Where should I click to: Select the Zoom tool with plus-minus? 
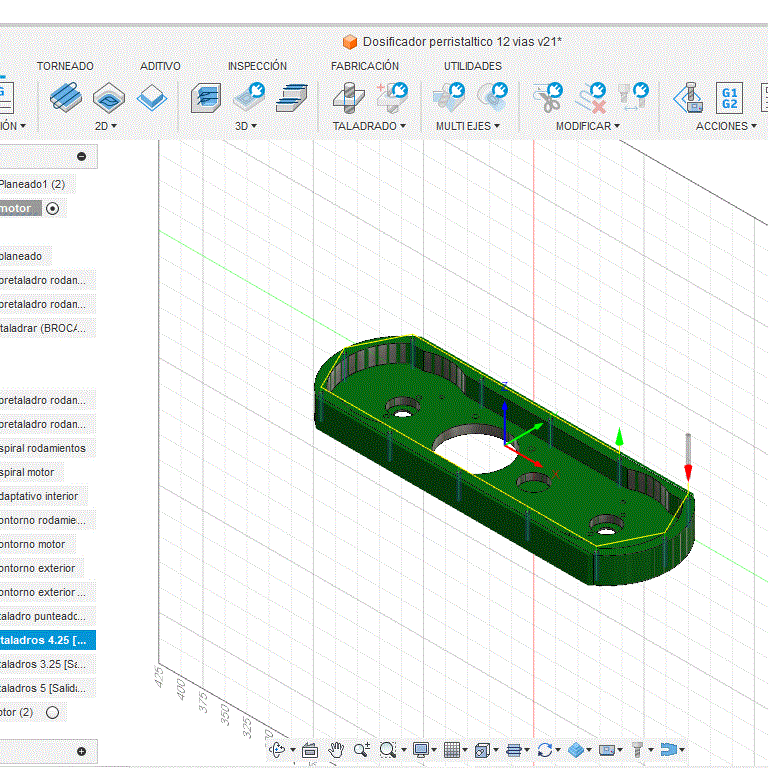click(x=362, y=749)
